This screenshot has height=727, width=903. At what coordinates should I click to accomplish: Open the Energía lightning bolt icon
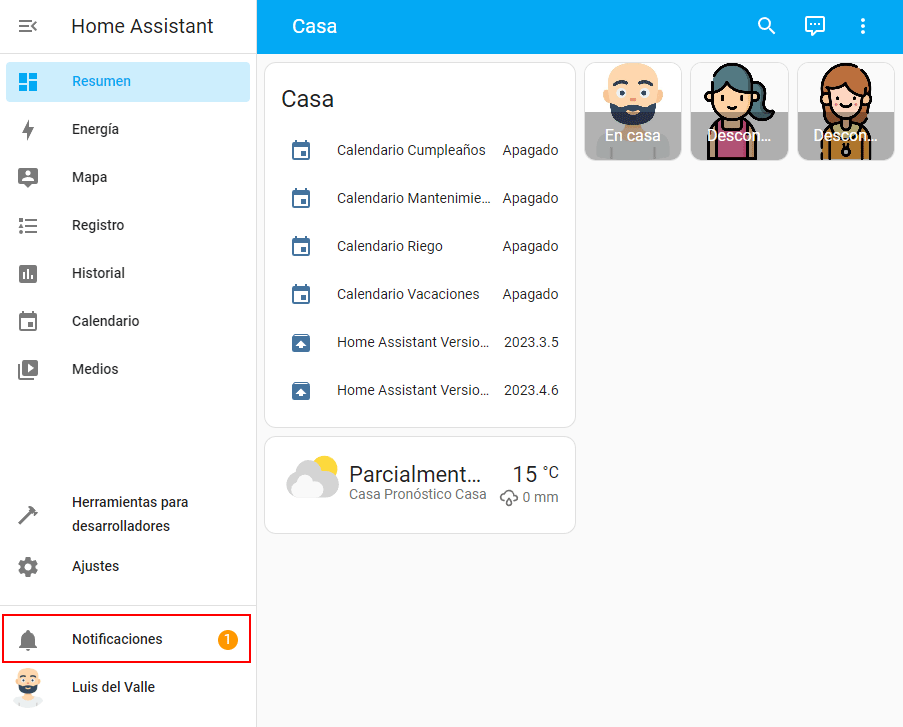28,130
